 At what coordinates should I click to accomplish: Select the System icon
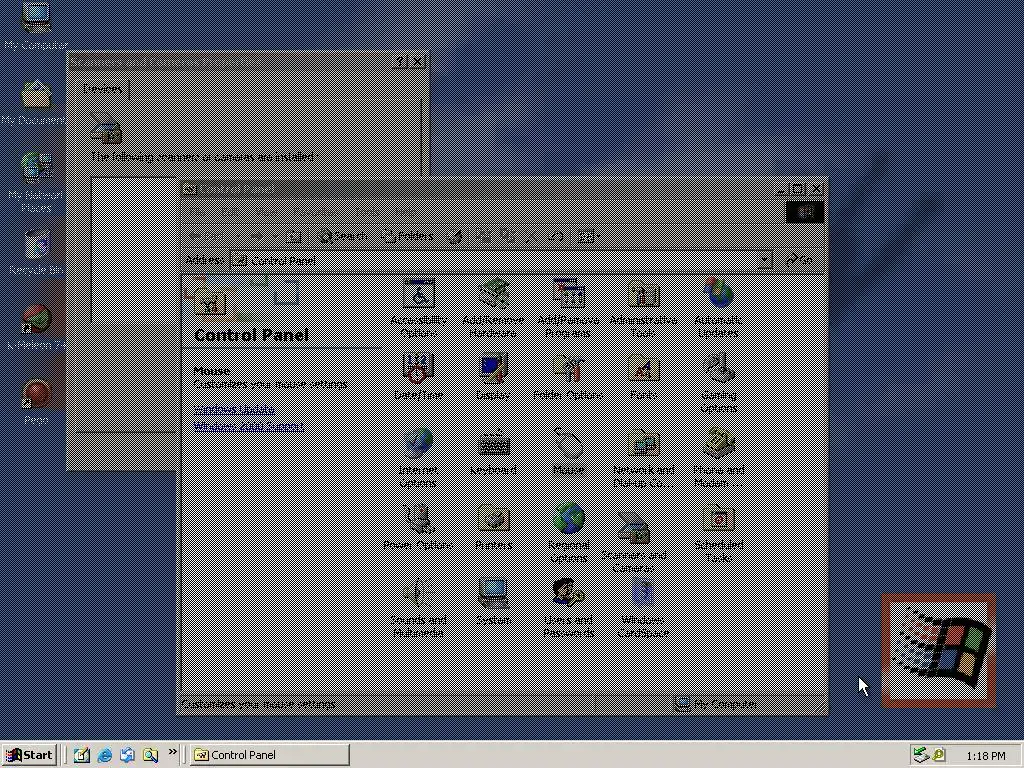pos(493,601)
